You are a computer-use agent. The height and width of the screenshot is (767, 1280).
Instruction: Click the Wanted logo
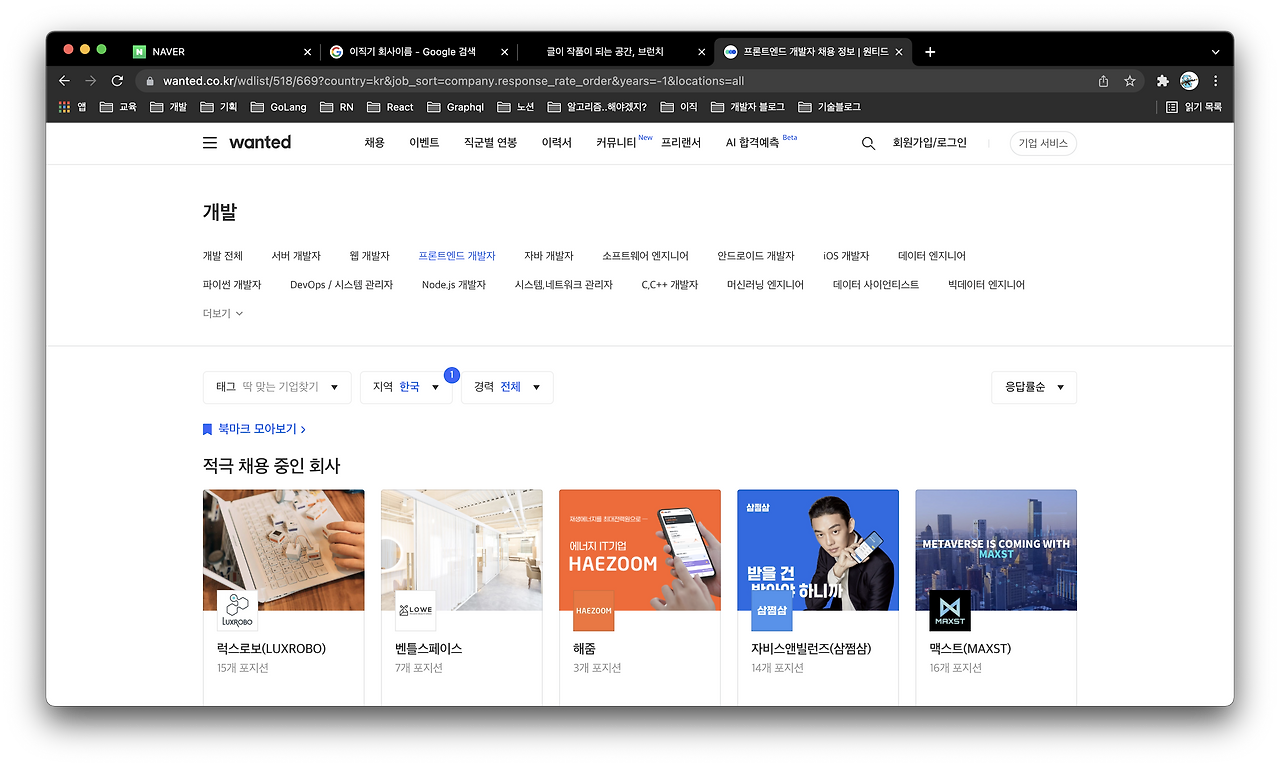point(259,143)
